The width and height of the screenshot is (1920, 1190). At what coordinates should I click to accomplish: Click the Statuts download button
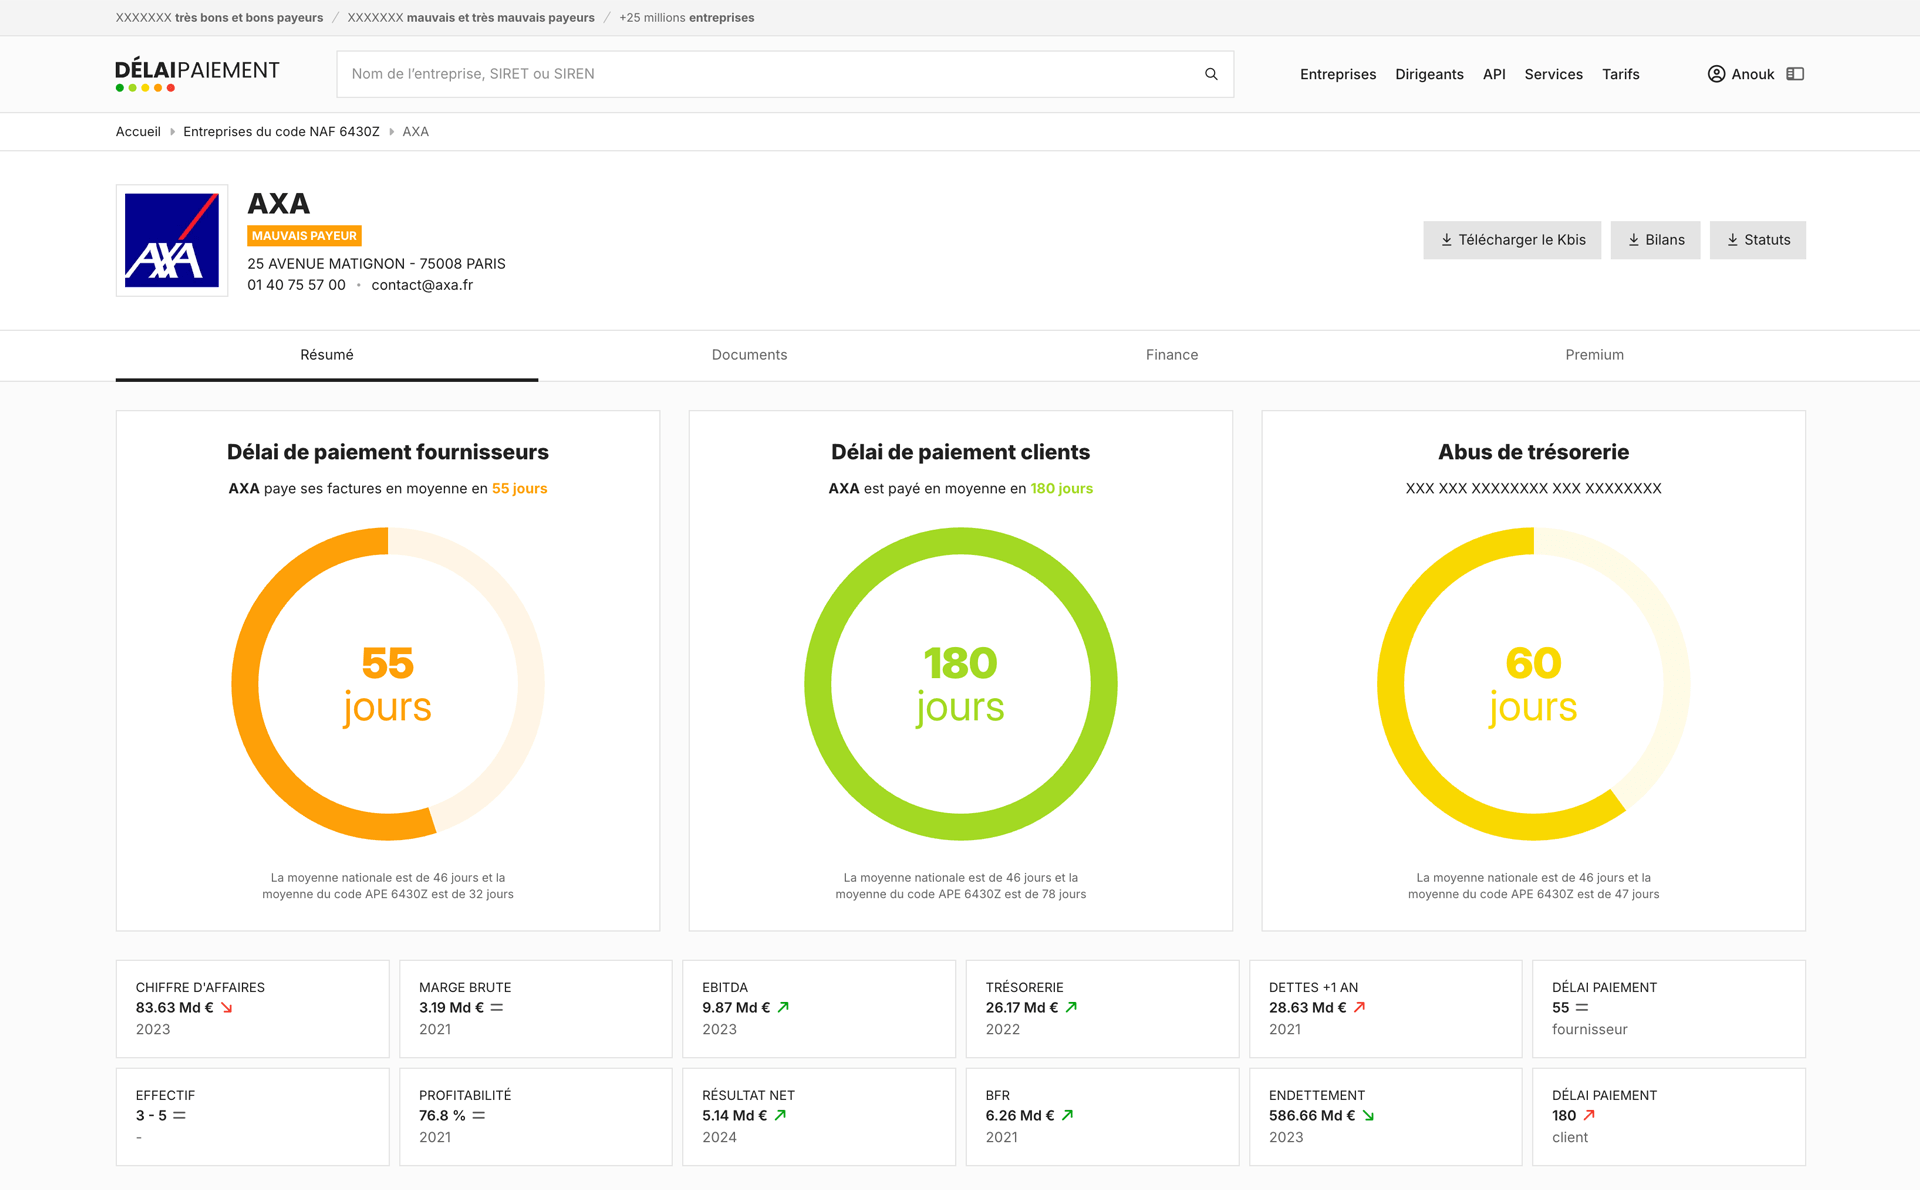click(x=1757, y=240)
